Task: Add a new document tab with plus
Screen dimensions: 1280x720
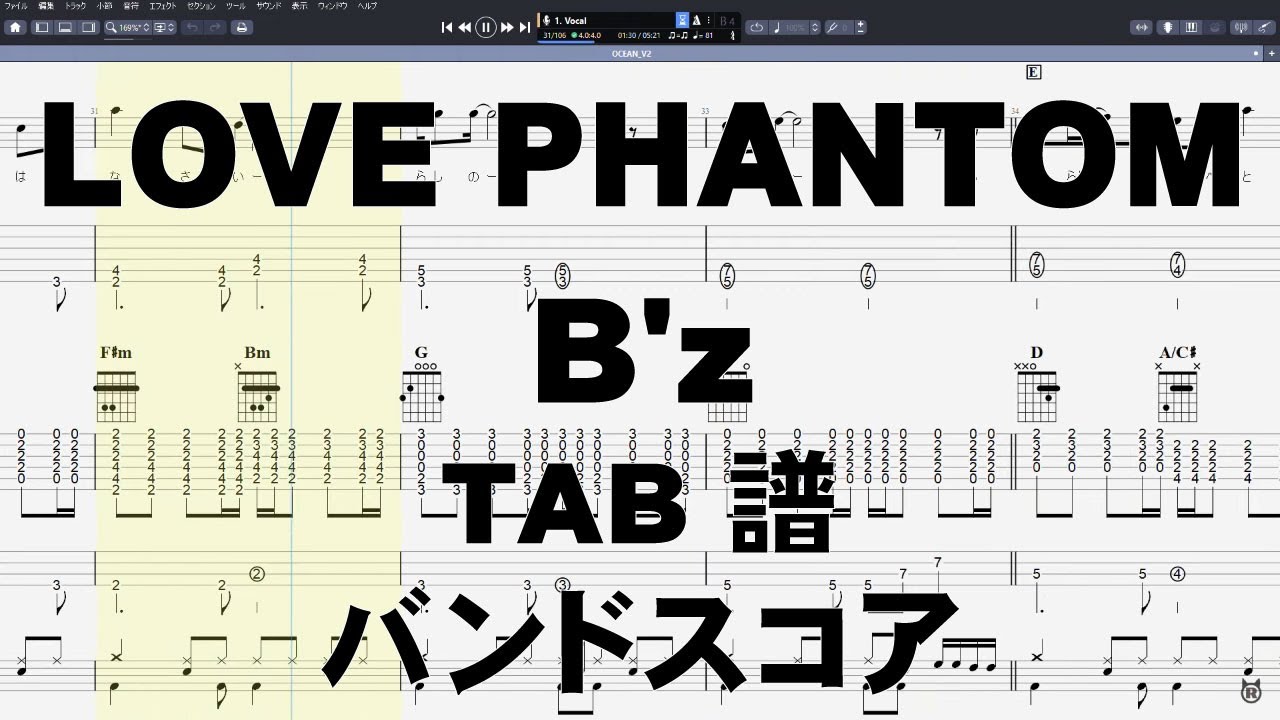Action: 1271,53
